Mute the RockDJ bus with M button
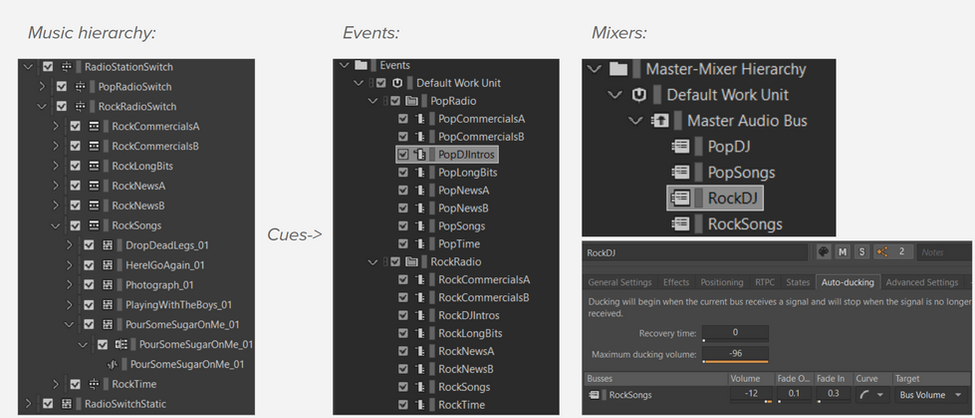975x418 pixels. [843, 252]
